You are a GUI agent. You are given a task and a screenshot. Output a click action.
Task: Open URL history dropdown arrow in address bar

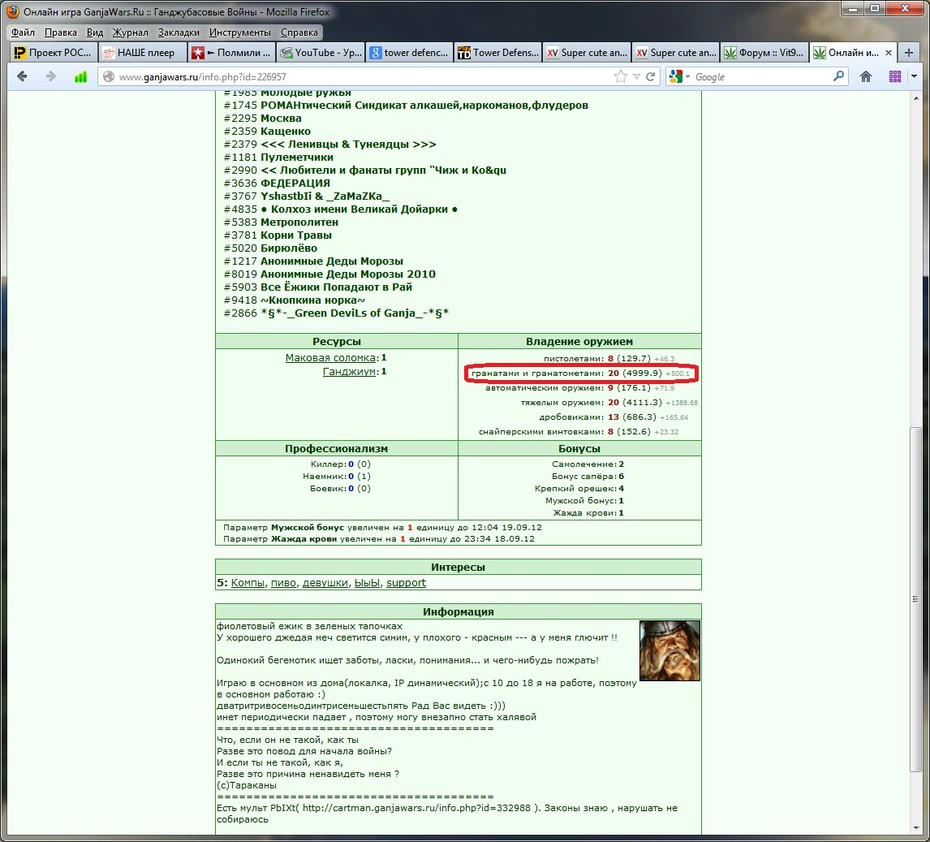pos(636,76)
